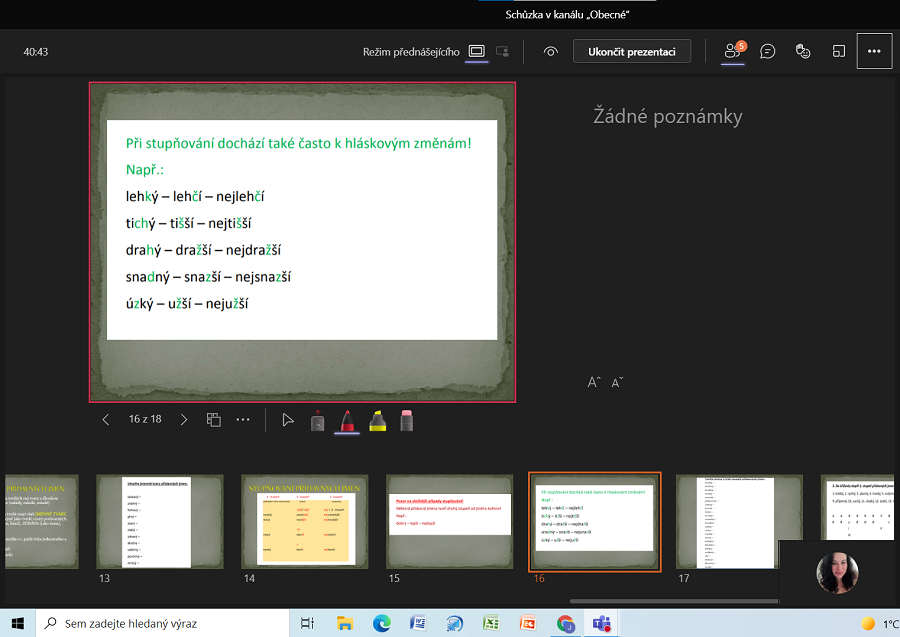Open the meeting chat icon
The height and width of the screenshot is (637, 900).
767,52
